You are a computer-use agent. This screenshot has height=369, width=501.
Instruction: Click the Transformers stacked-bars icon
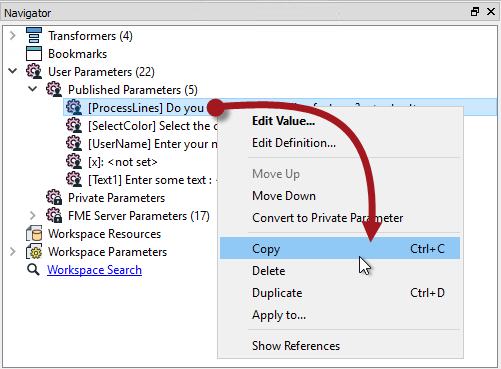click(34, 35)
